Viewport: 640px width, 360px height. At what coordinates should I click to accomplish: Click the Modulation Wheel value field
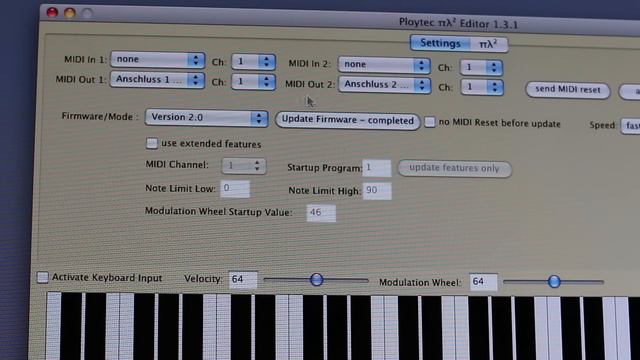coord(483,282)
